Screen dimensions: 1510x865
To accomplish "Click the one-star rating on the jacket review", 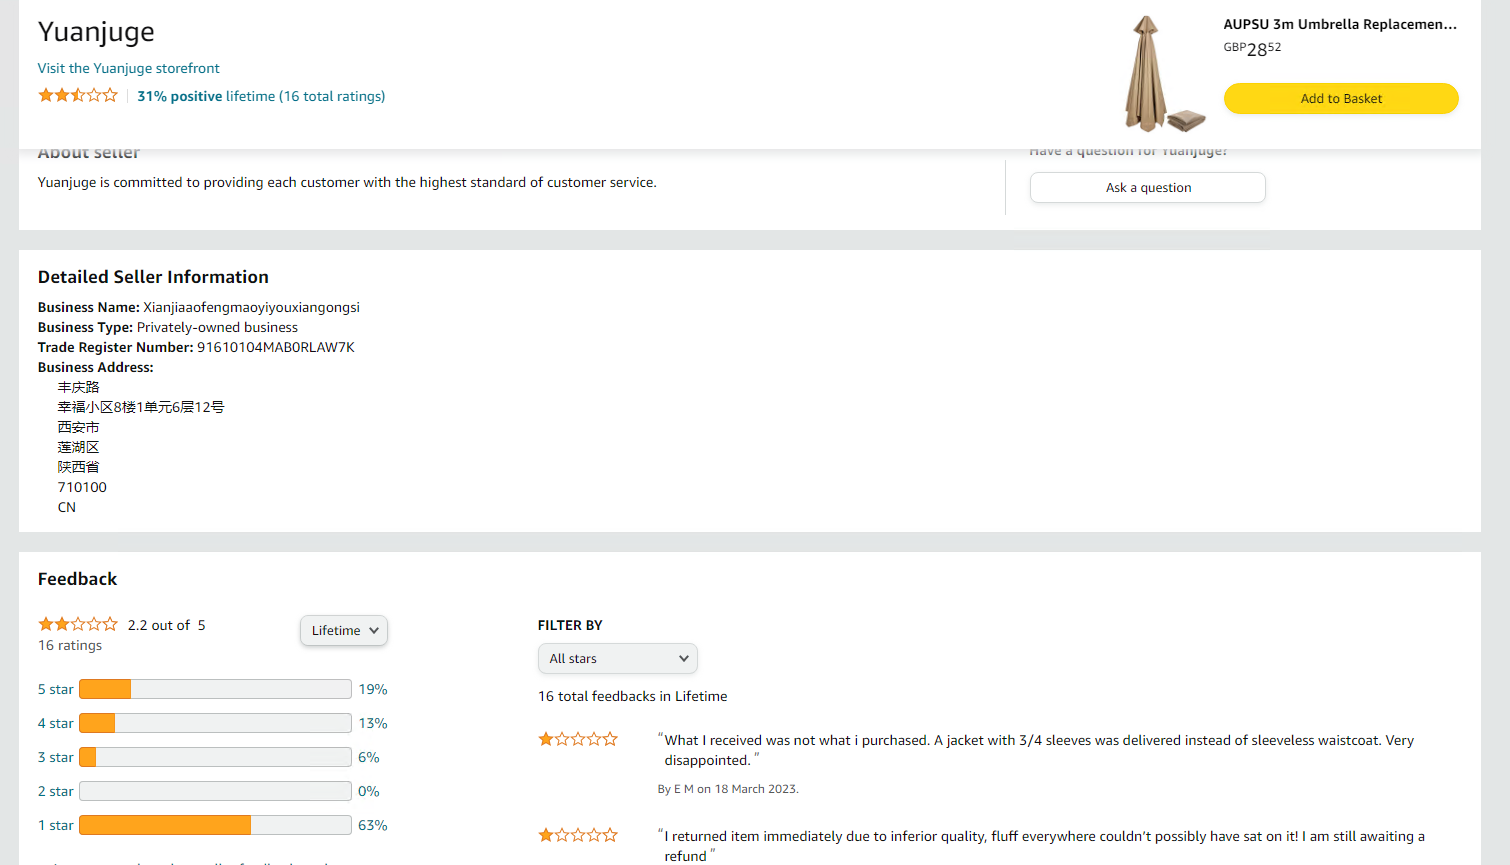I will click(x=578, y=739).
